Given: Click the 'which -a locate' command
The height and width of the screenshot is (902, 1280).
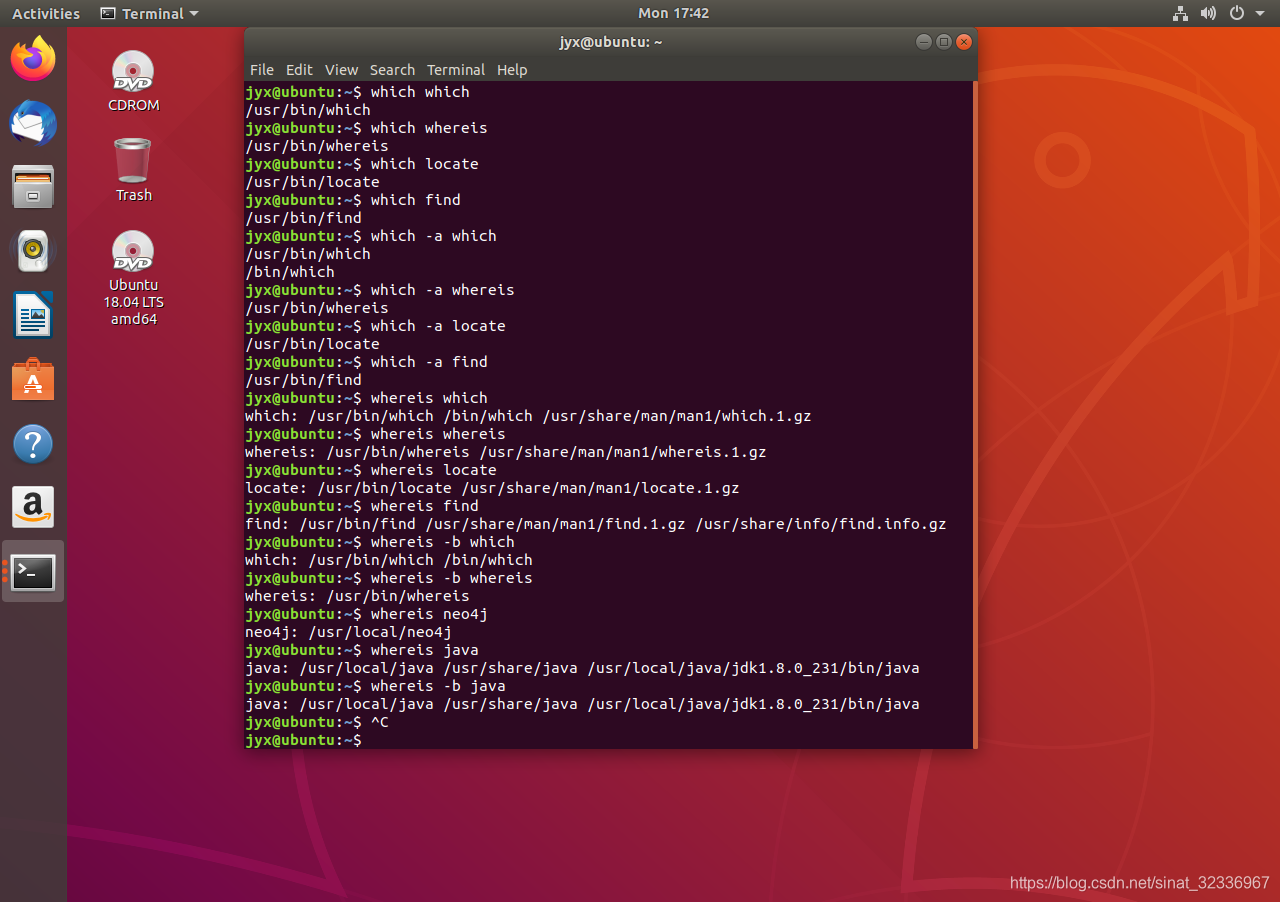Looking at the screenshot, I should pyautogui.click(x=375, y=326).
